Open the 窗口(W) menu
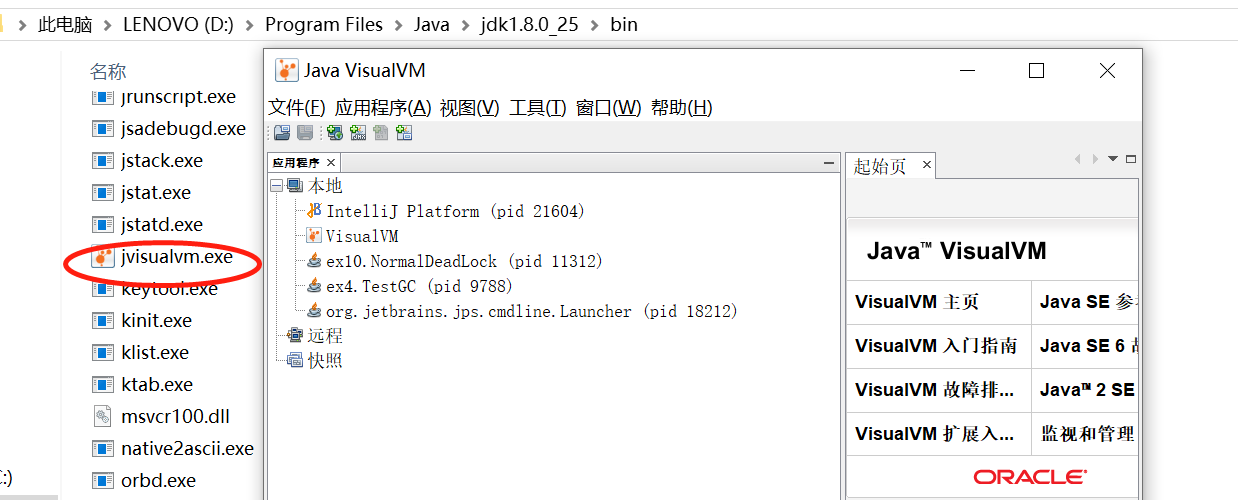Viewport: 1238px width, 500px height. pos(609,108)
